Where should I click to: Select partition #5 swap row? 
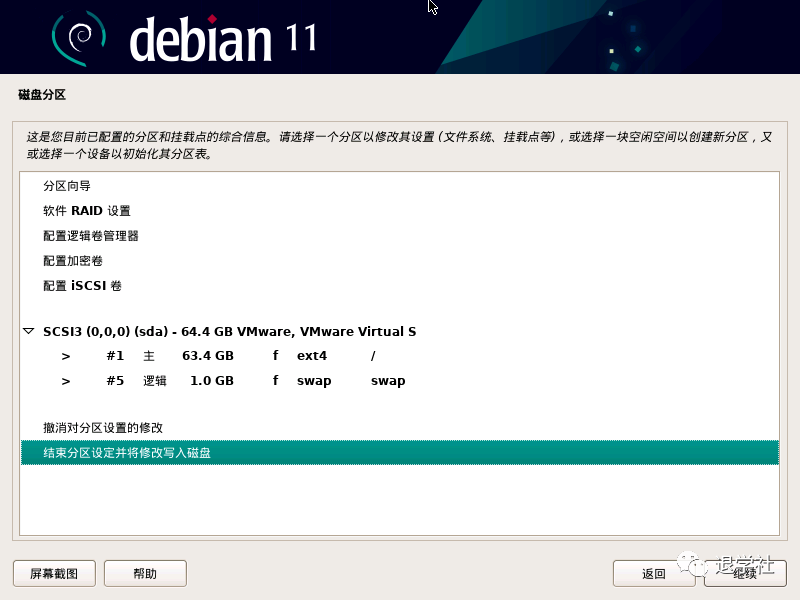coord(399,381)
